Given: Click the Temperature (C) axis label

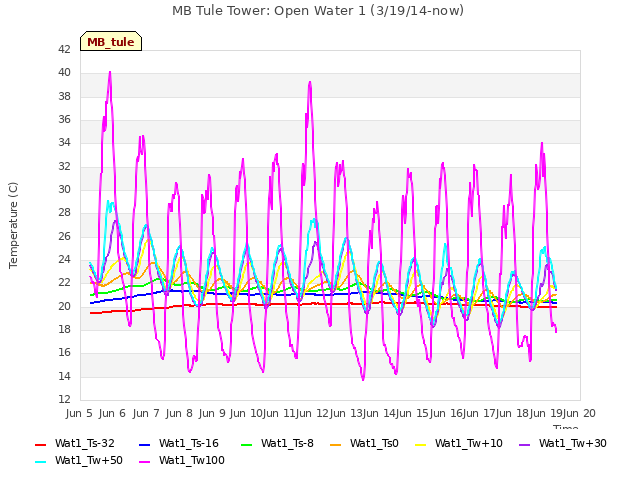Looking at the screenshot, I should 13,225.
